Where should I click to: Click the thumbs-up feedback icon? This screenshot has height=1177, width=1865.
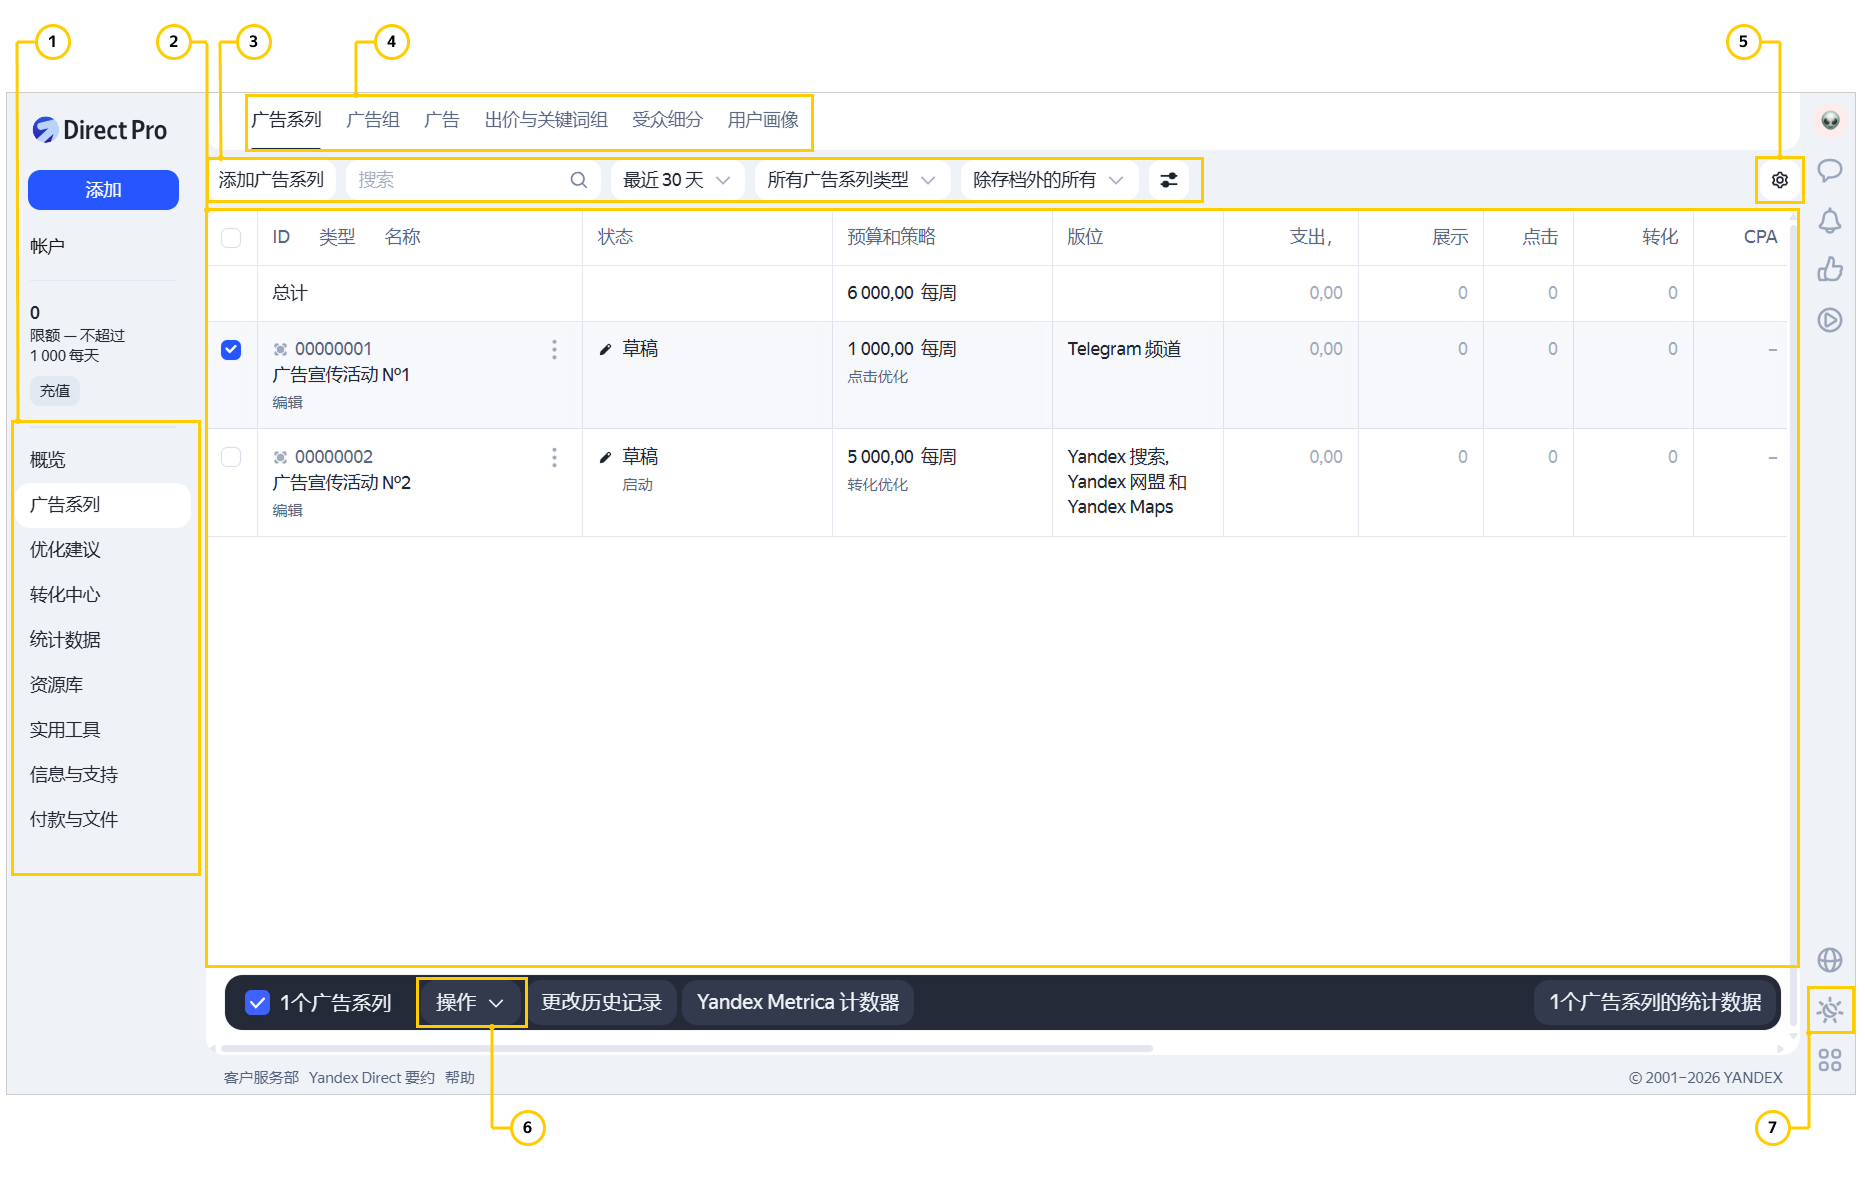pyautogui.click(x=1830, y=269)
